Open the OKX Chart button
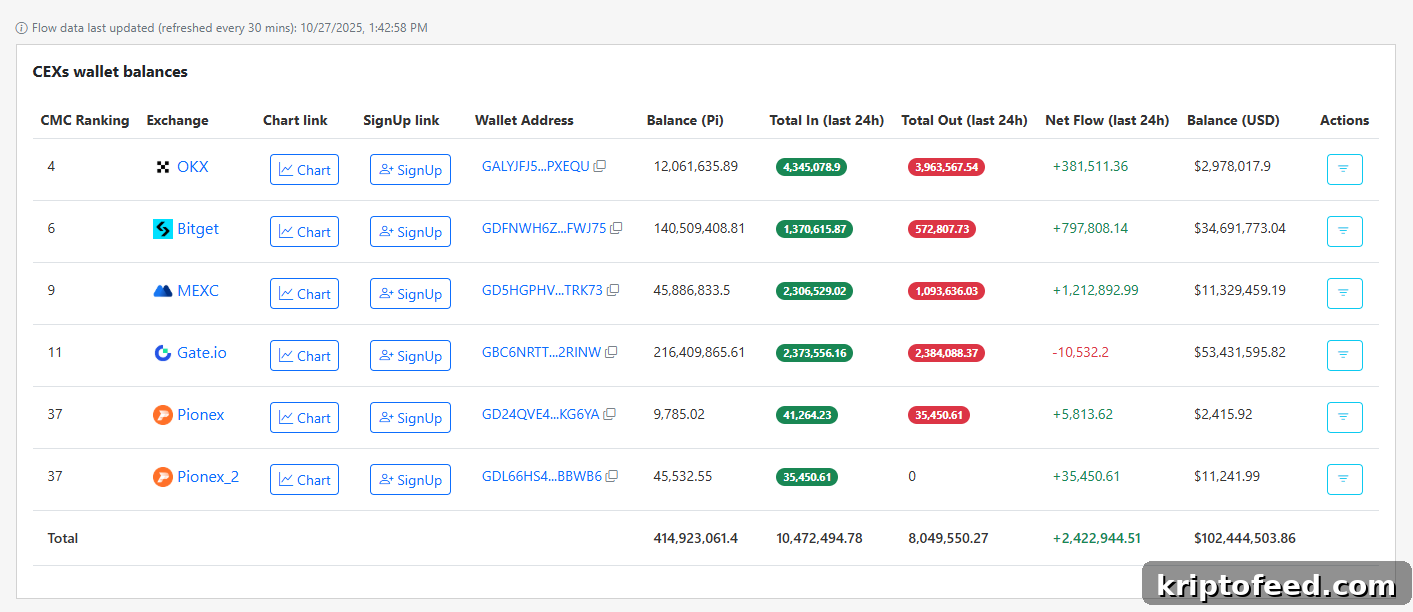 point(304,170)
